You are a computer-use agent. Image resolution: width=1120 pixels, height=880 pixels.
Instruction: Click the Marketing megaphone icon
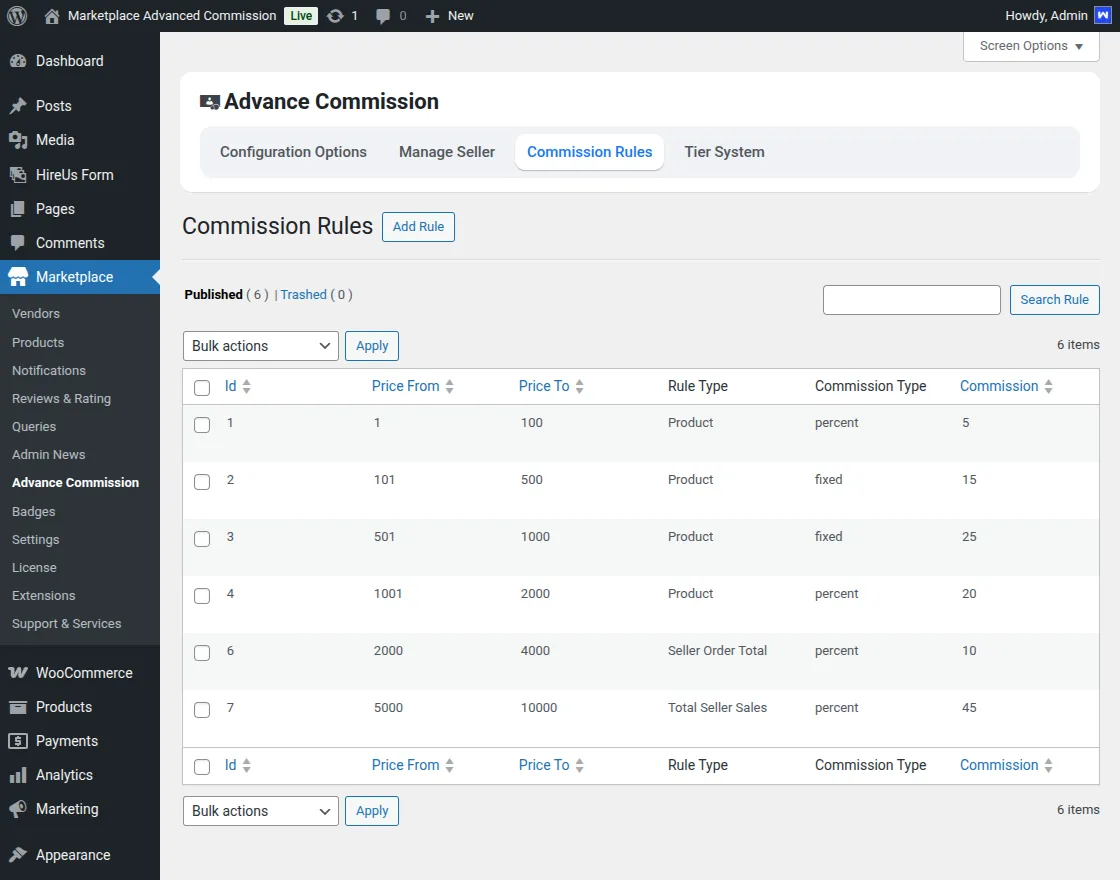17,809
